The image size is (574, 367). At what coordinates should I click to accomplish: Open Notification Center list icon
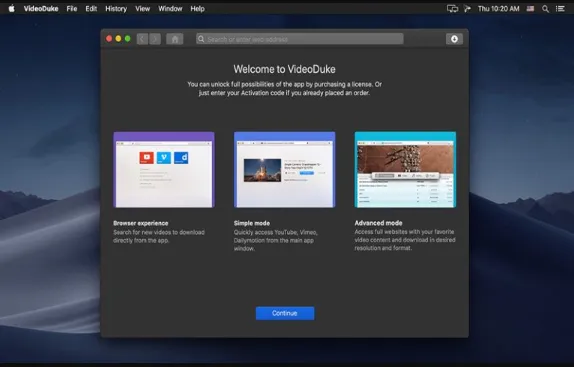click(560, 9)
